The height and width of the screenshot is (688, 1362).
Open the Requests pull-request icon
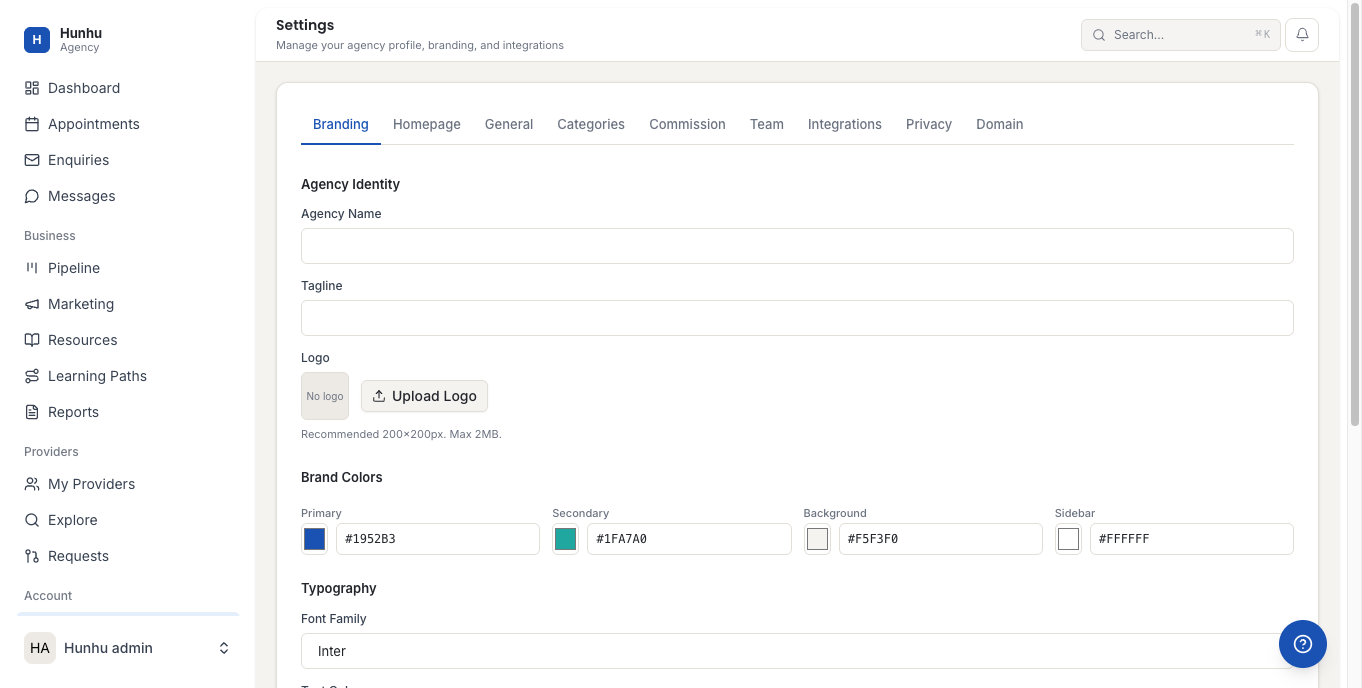click(32, 556)
